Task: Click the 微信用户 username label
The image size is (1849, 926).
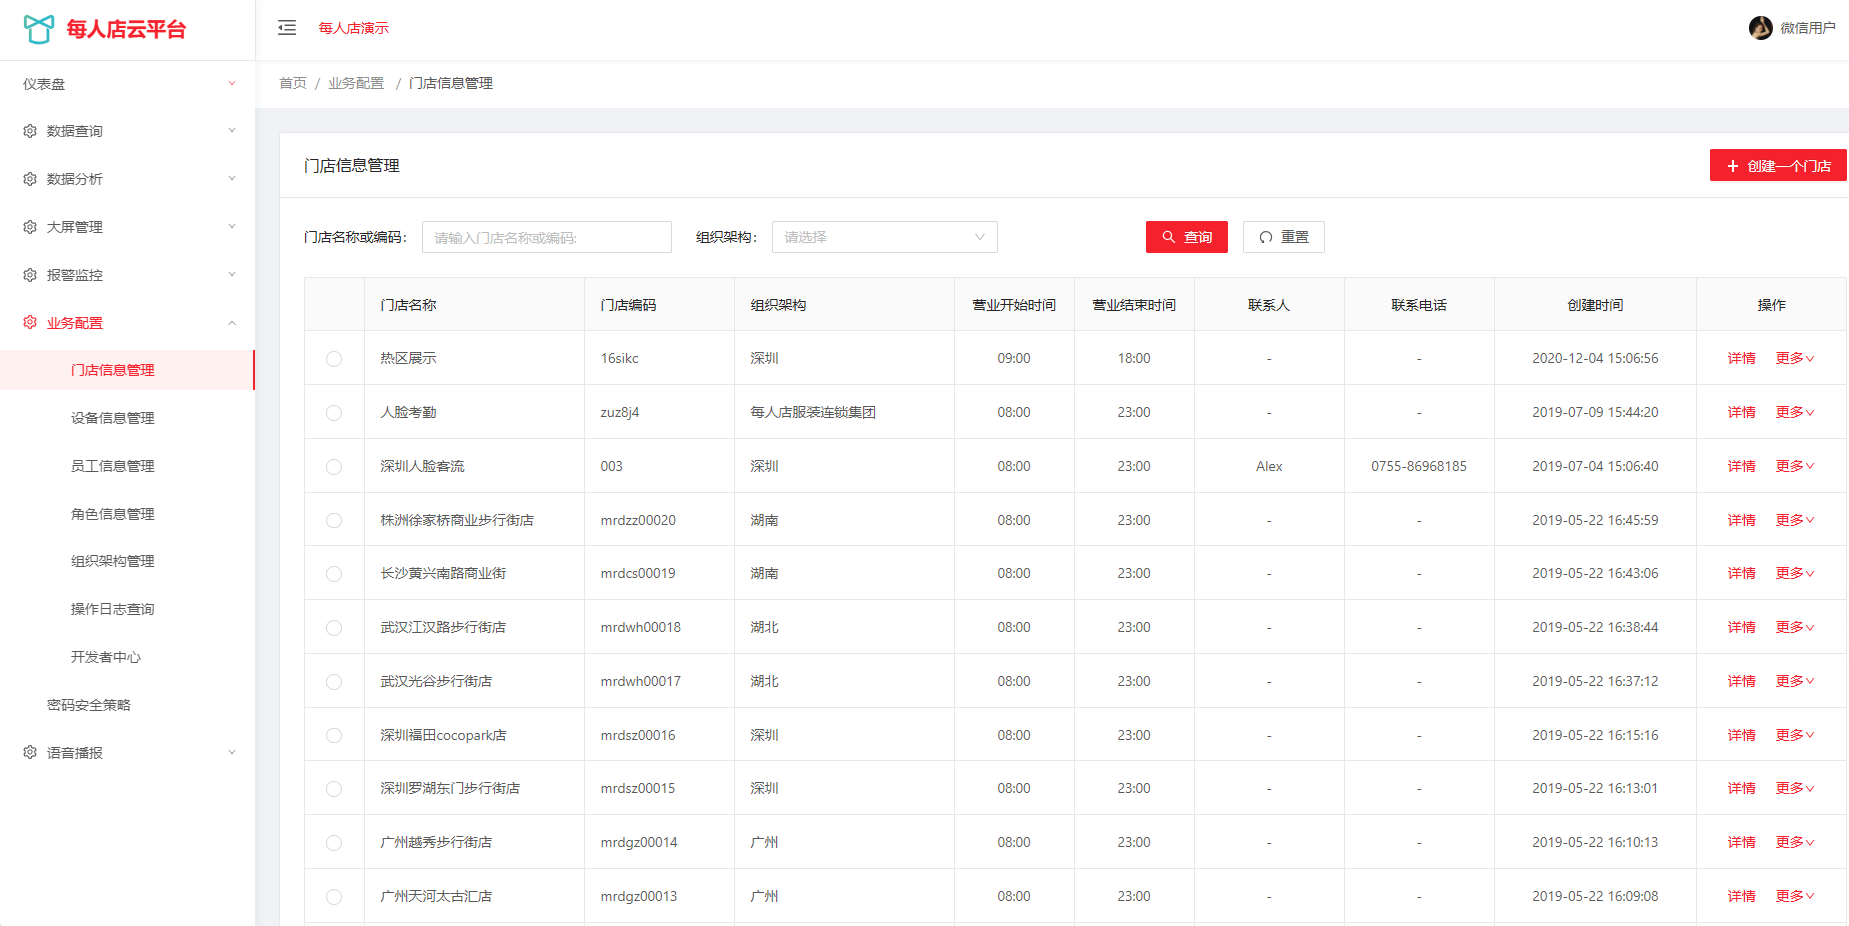Action: pos(1808,28)
